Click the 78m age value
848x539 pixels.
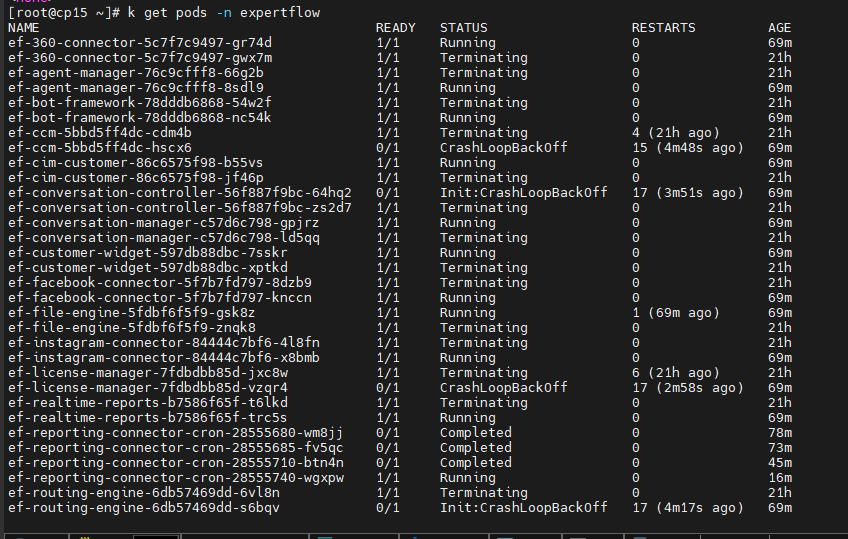tap(779, 433)
